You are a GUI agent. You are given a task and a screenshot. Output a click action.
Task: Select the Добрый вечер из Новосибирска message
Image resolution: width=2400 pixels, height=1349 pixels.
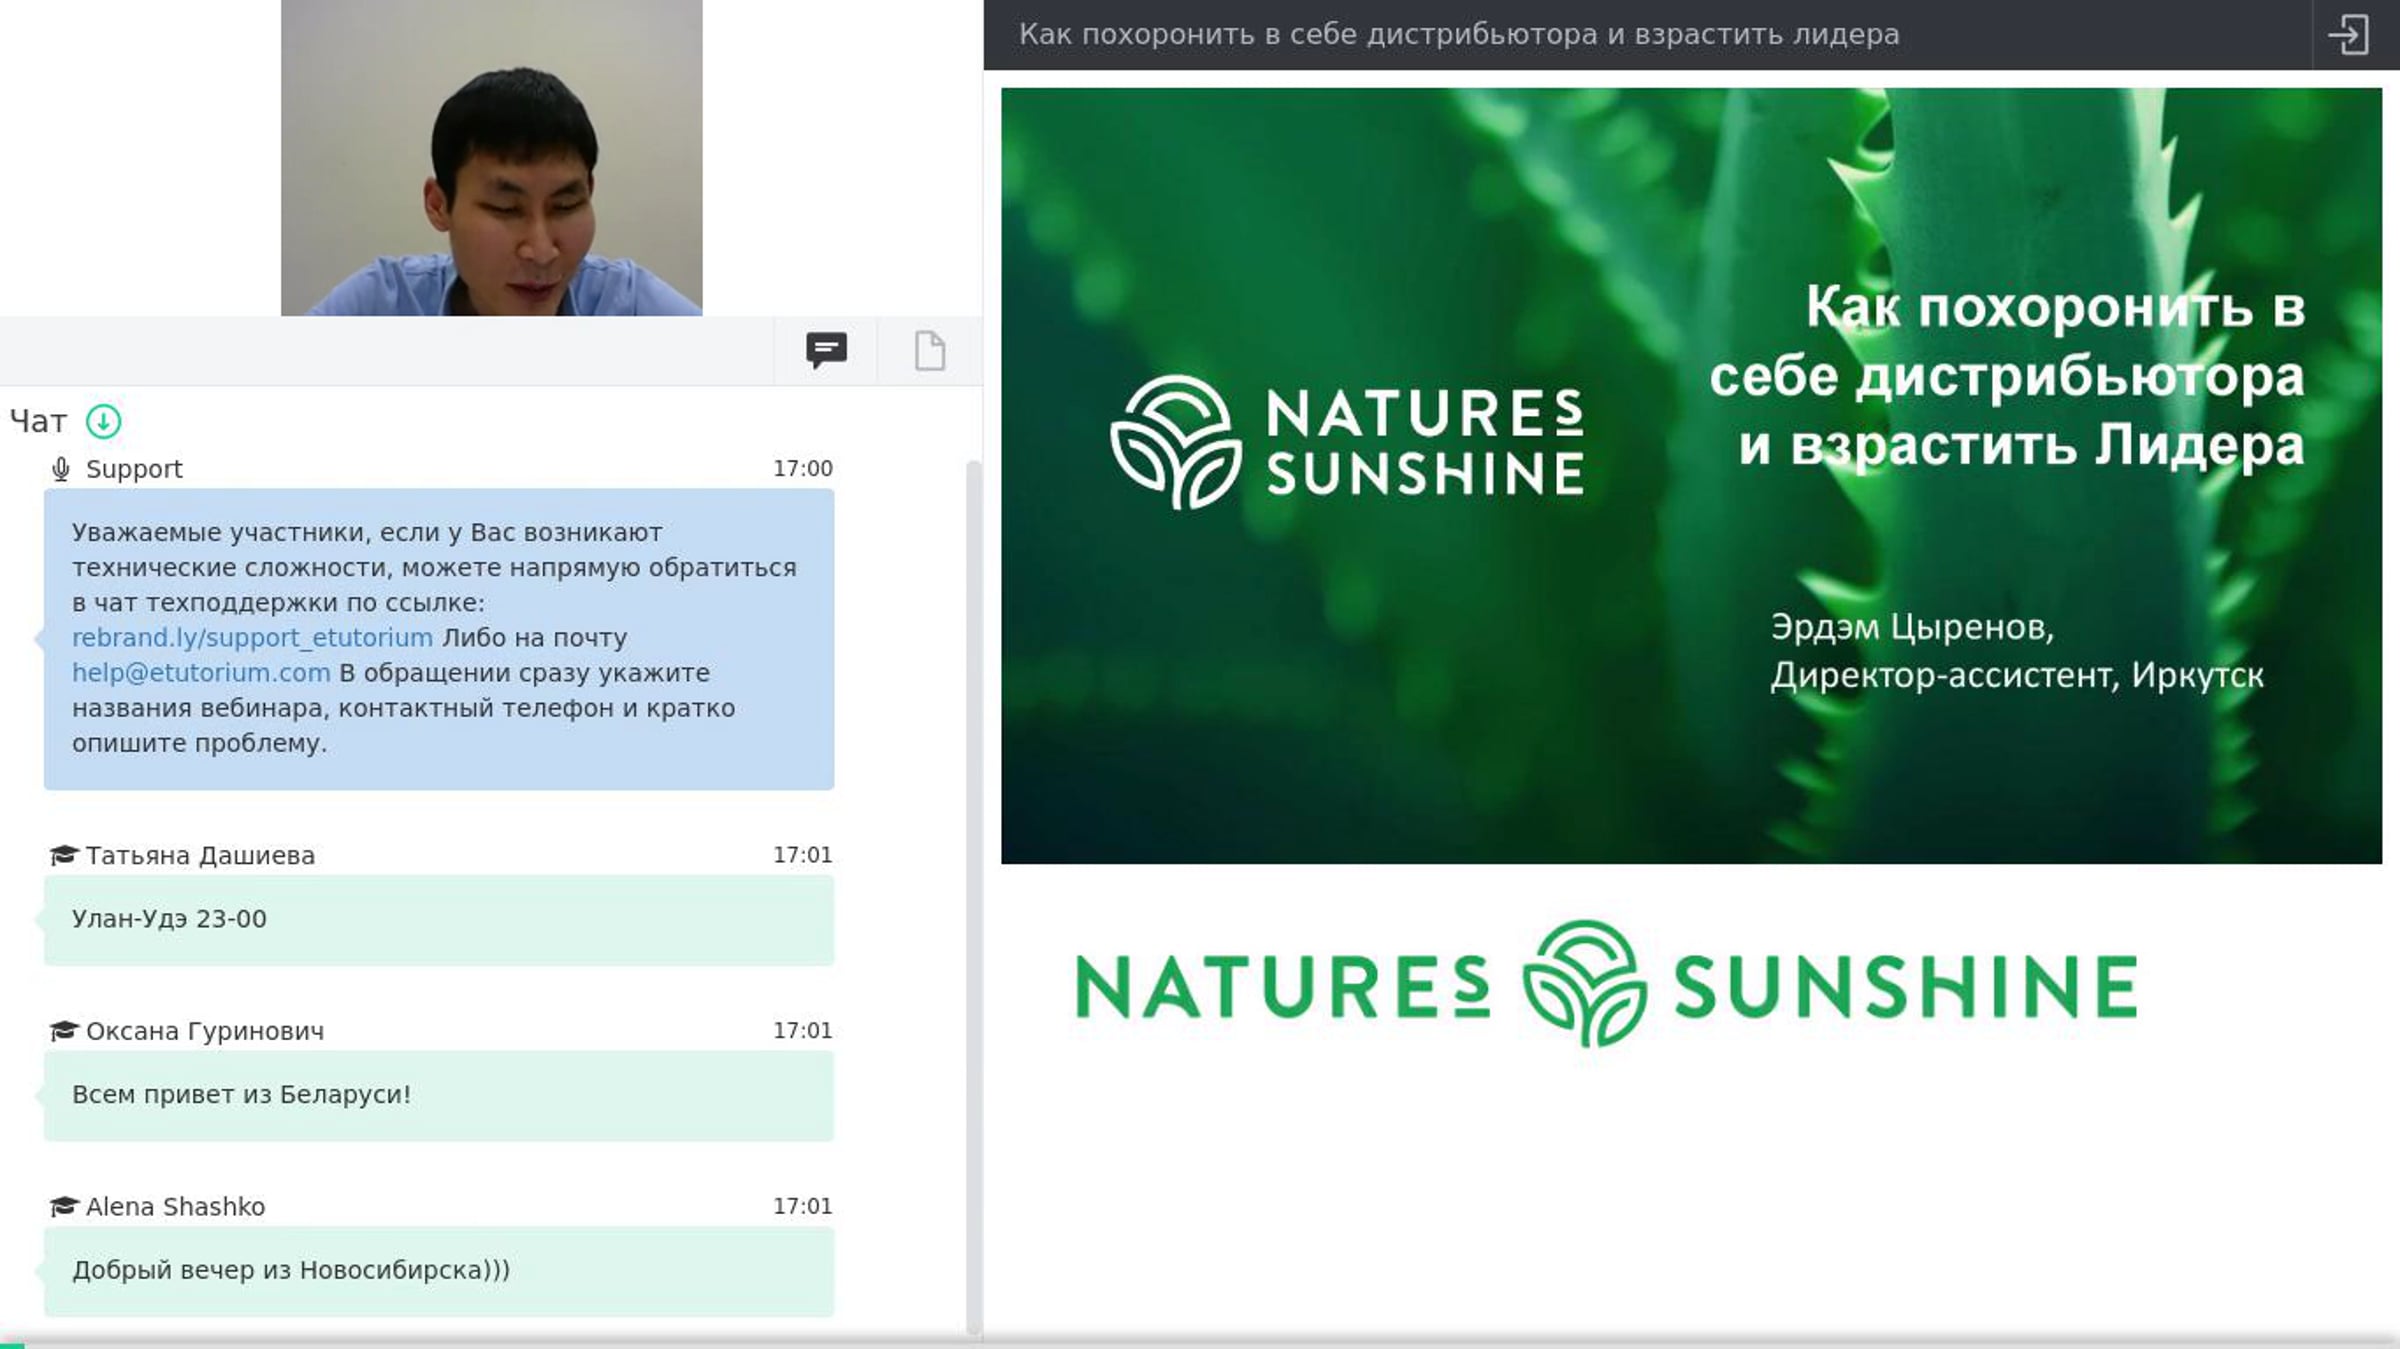click(439, 1271)
